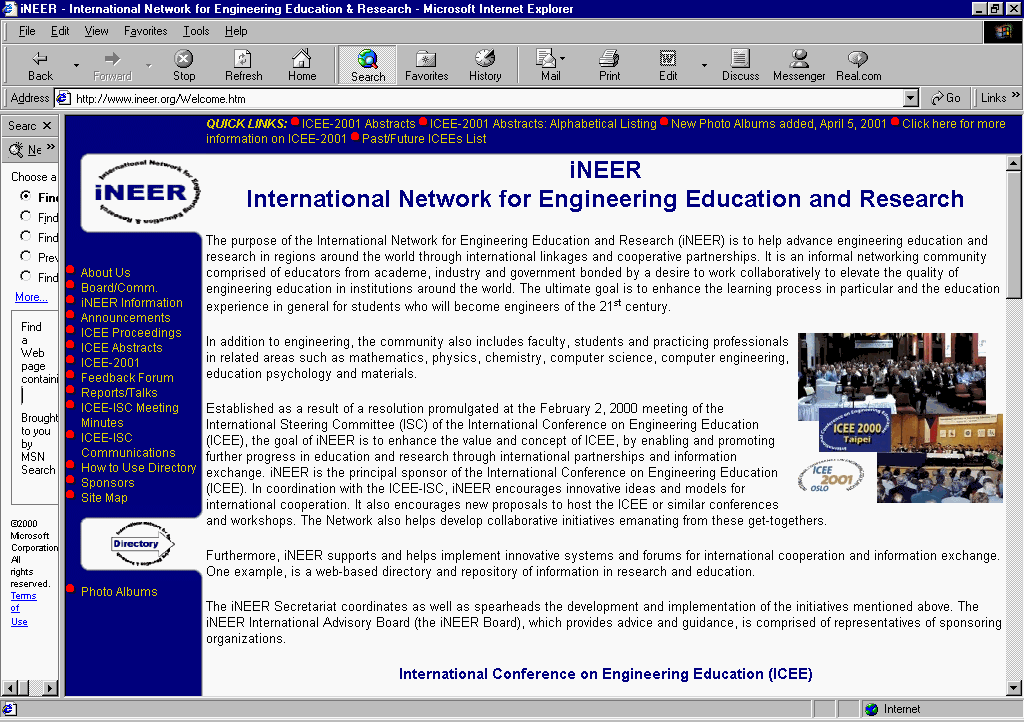The height and width of the screenshot is (722, 1024).
Task: Click the Internet zone globe in status bar
Action: pyautogui.click(x=871, y=709)
